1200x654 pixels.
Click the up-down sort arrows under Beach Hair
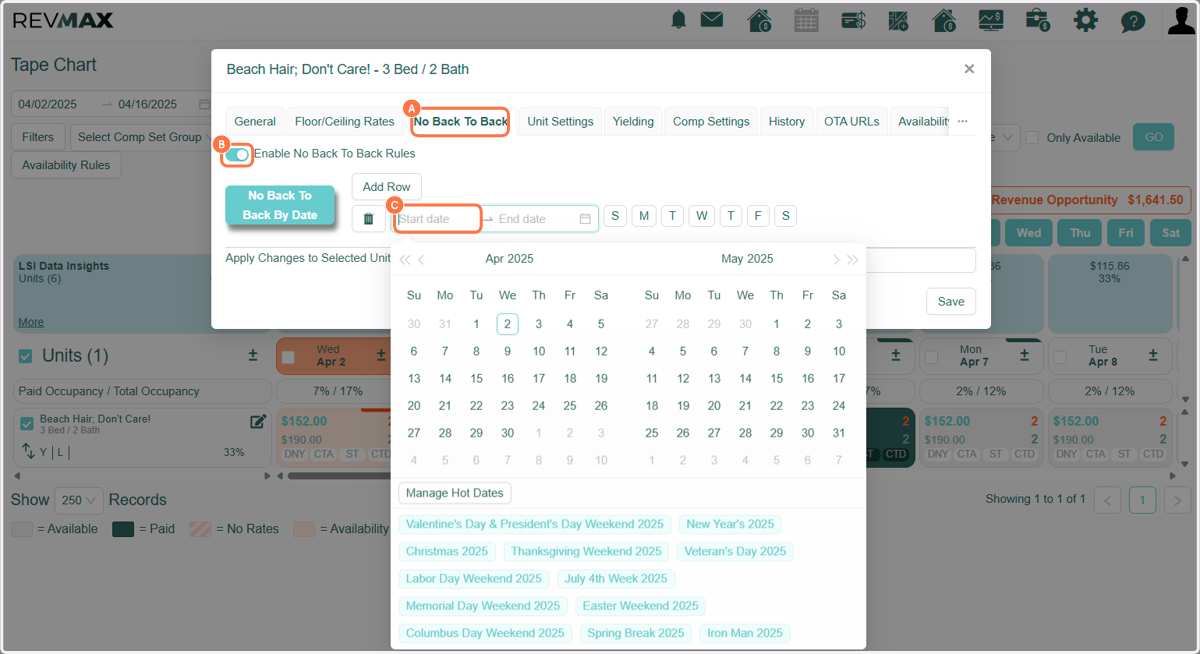28,451
